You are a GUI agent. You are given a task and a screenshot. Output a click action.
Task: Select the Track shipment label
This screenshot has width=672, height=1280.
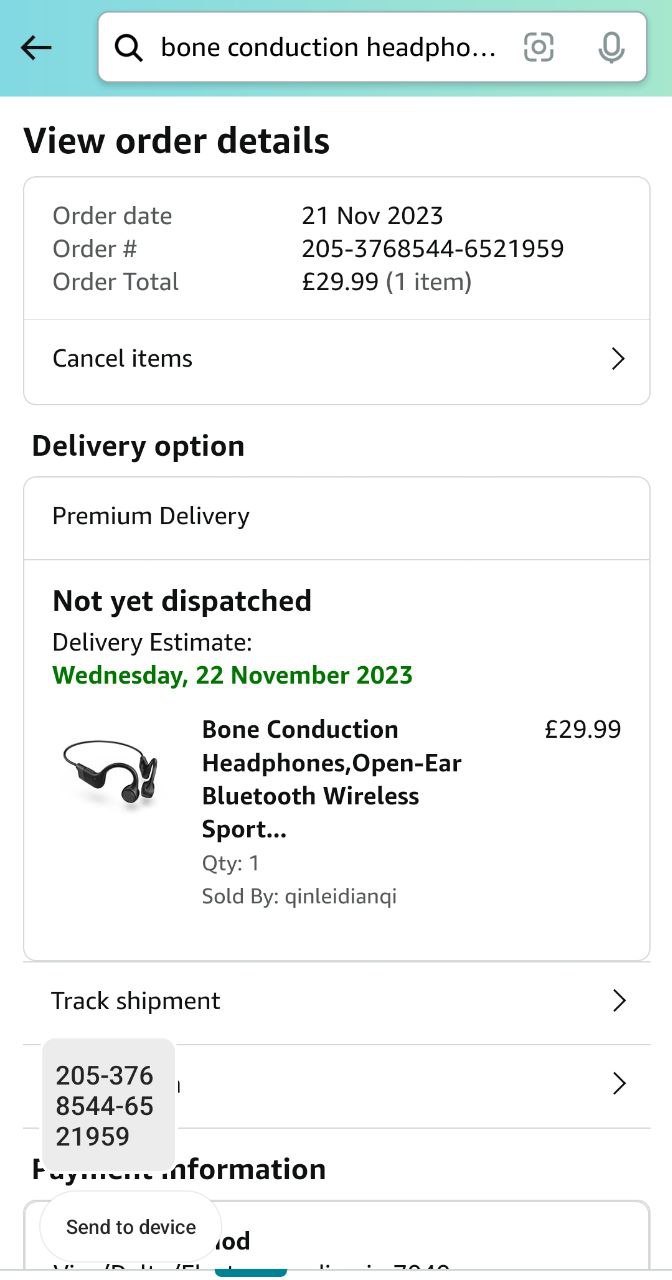[136, 1001]
